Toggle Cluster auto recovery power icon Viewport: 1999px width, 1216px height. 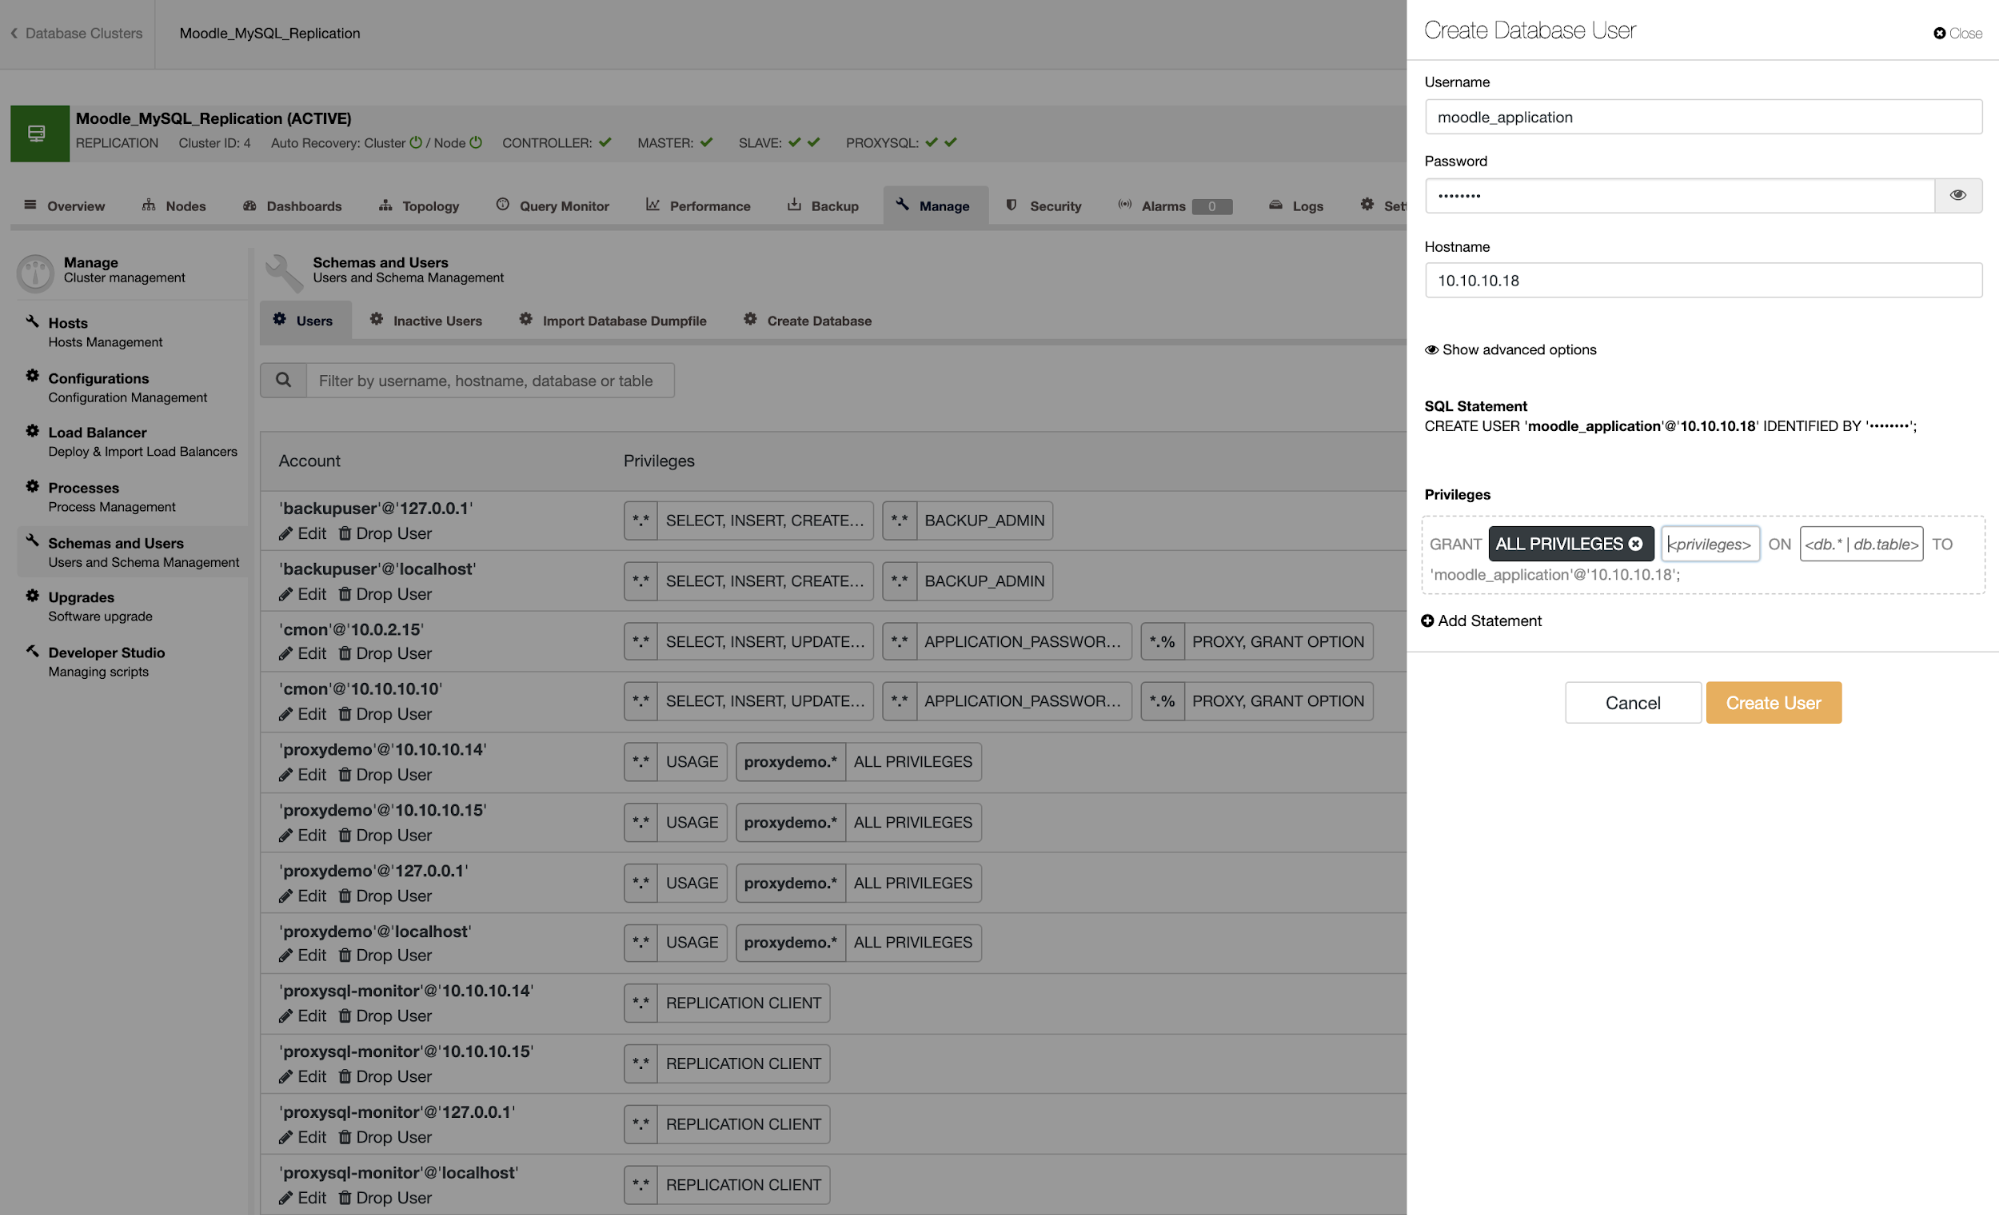pyautogui.click(x=416, y=143)
